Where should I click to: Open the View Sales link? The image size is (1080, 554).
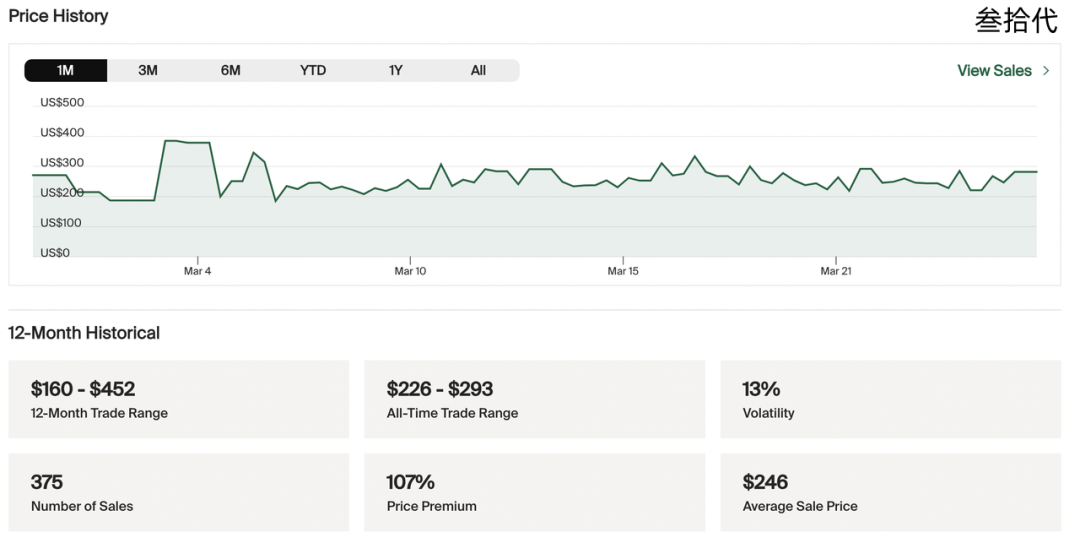coord(994,70)
